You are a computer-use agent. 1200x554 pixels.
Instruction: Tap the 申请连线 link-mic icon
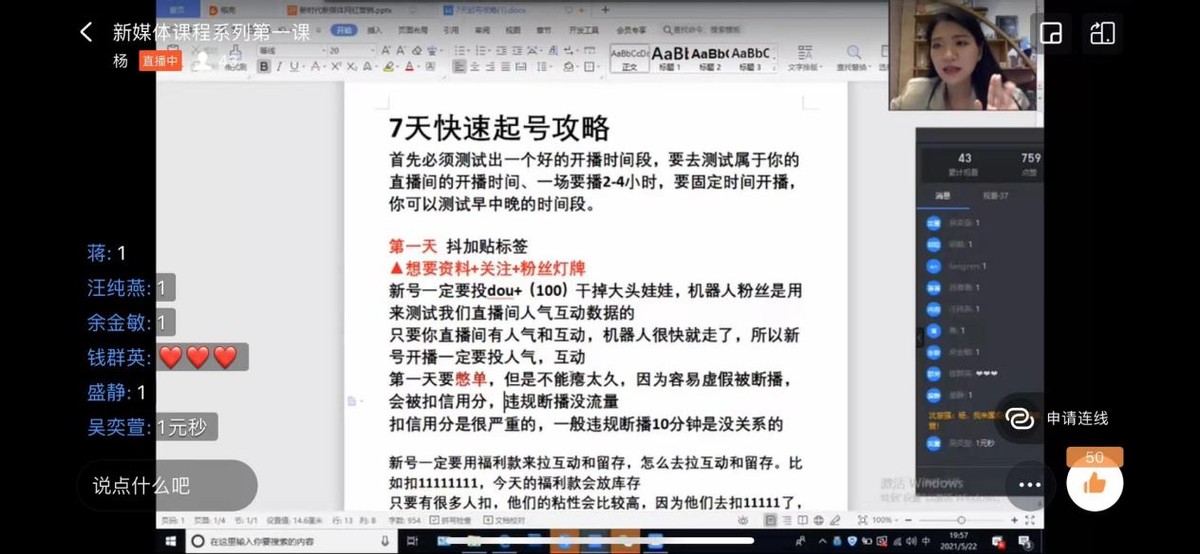[x=1020, y=418]
